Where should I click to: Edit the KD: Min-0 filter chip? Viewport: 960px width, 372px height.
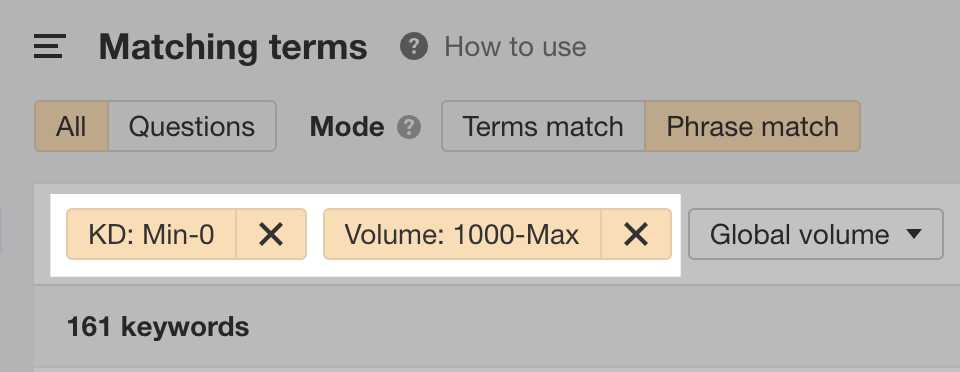151,234
